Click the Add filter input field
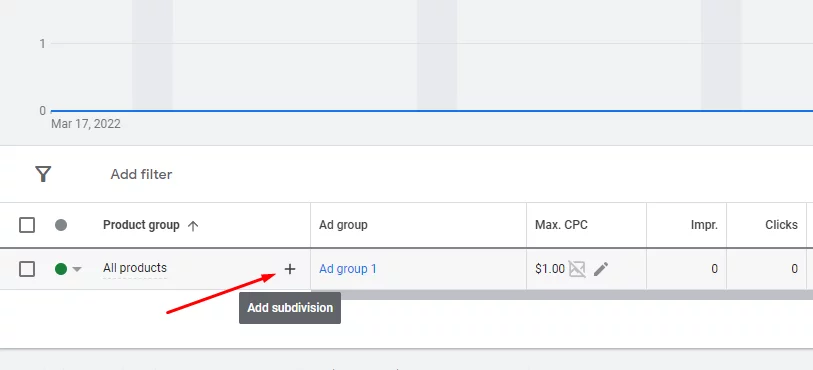 (x=141, y=175)
